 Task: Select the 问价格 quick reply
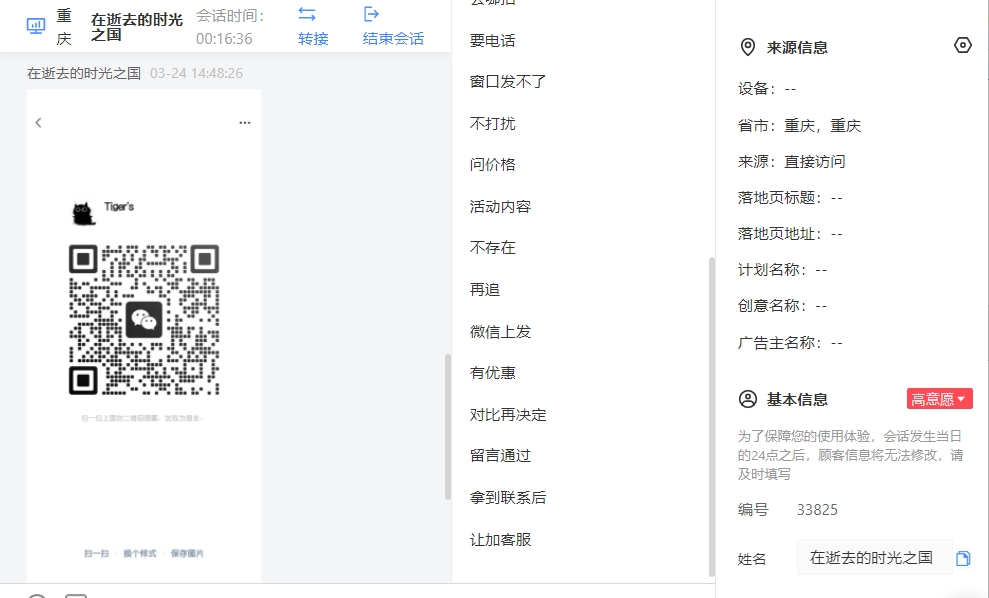point(493,165)
